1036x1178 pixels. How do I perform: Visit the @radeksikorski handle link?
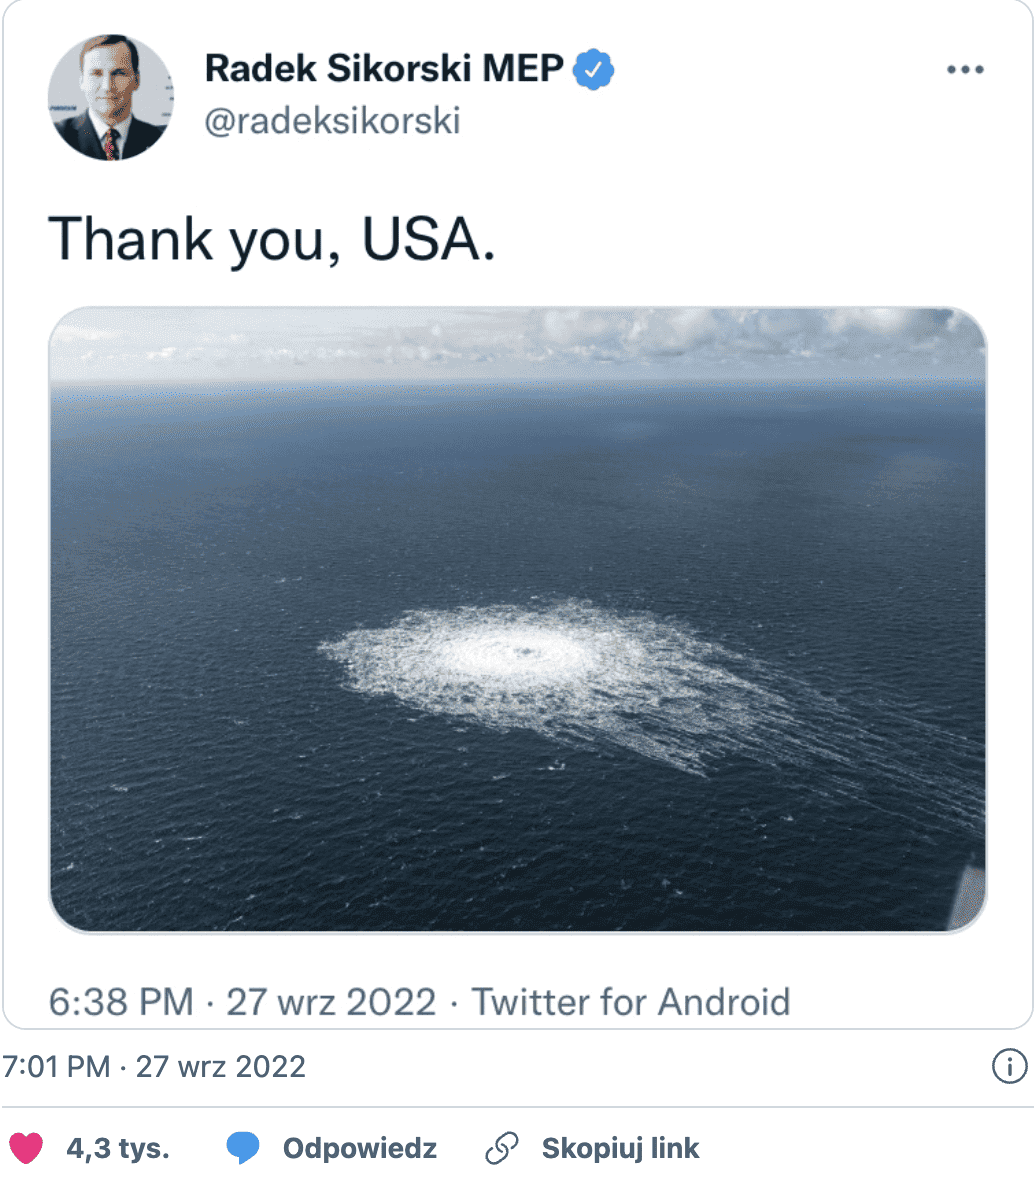(x=332, y=121)
